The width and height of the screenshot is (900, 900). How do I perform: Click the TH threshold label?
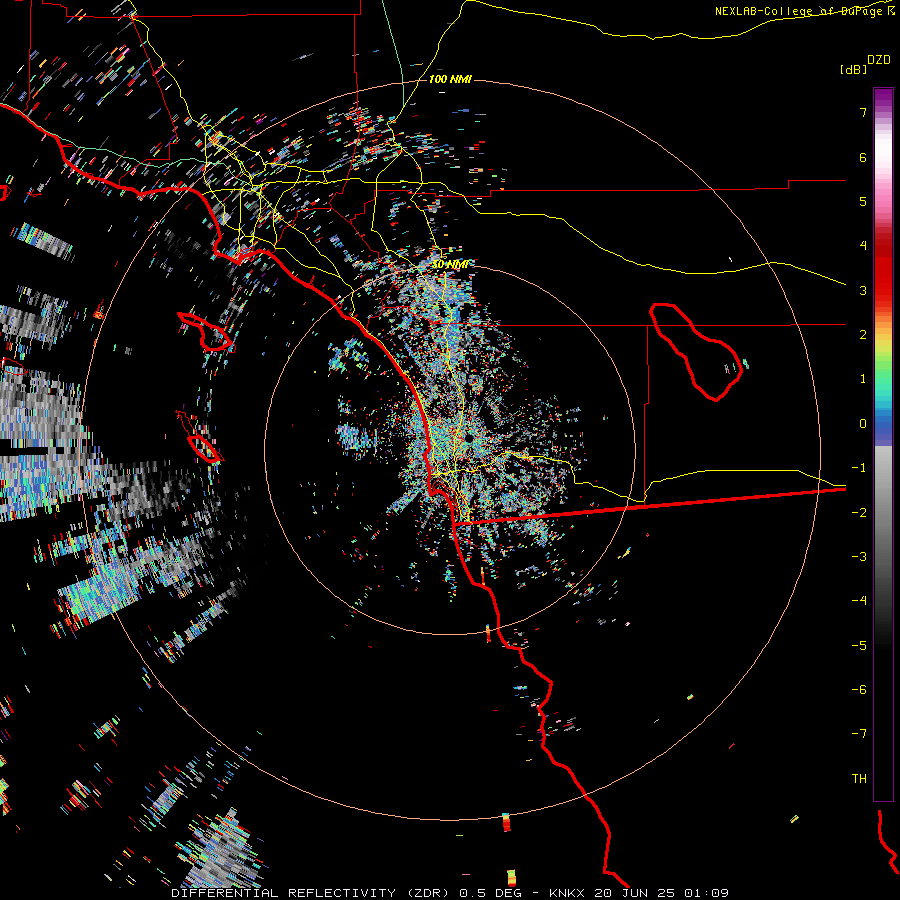859,779
